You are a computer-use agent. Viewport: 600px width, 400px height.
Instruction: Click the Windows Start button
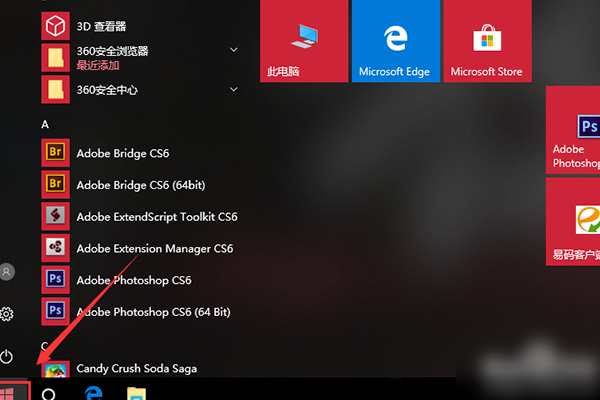pyautogui.click(x=12, y=392)
